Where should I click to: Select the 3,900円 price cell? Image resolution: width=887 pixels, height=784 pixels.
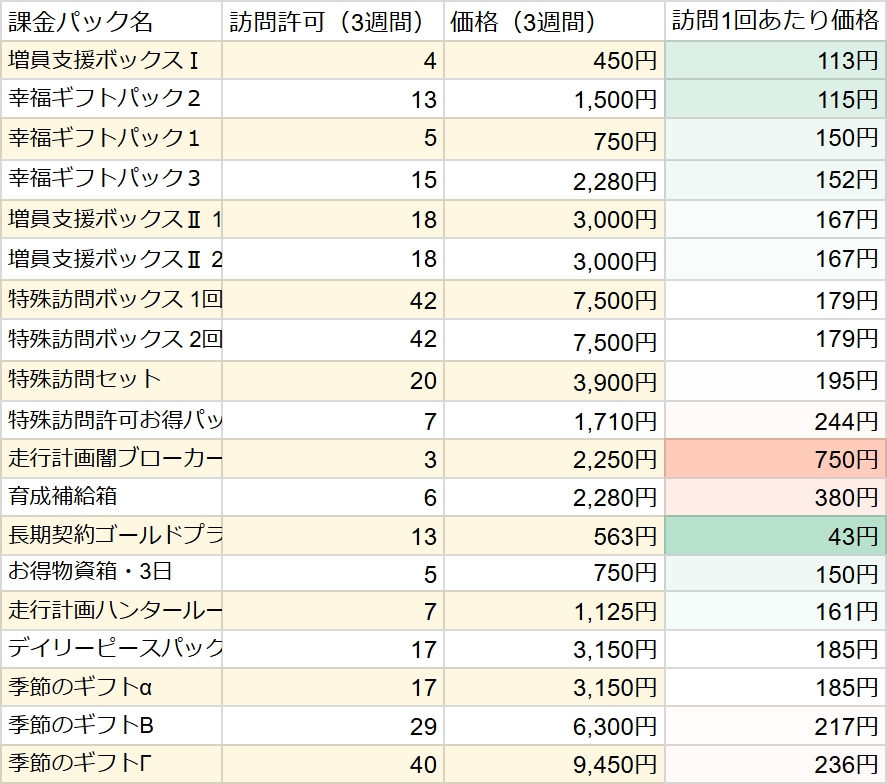[554, 380]
